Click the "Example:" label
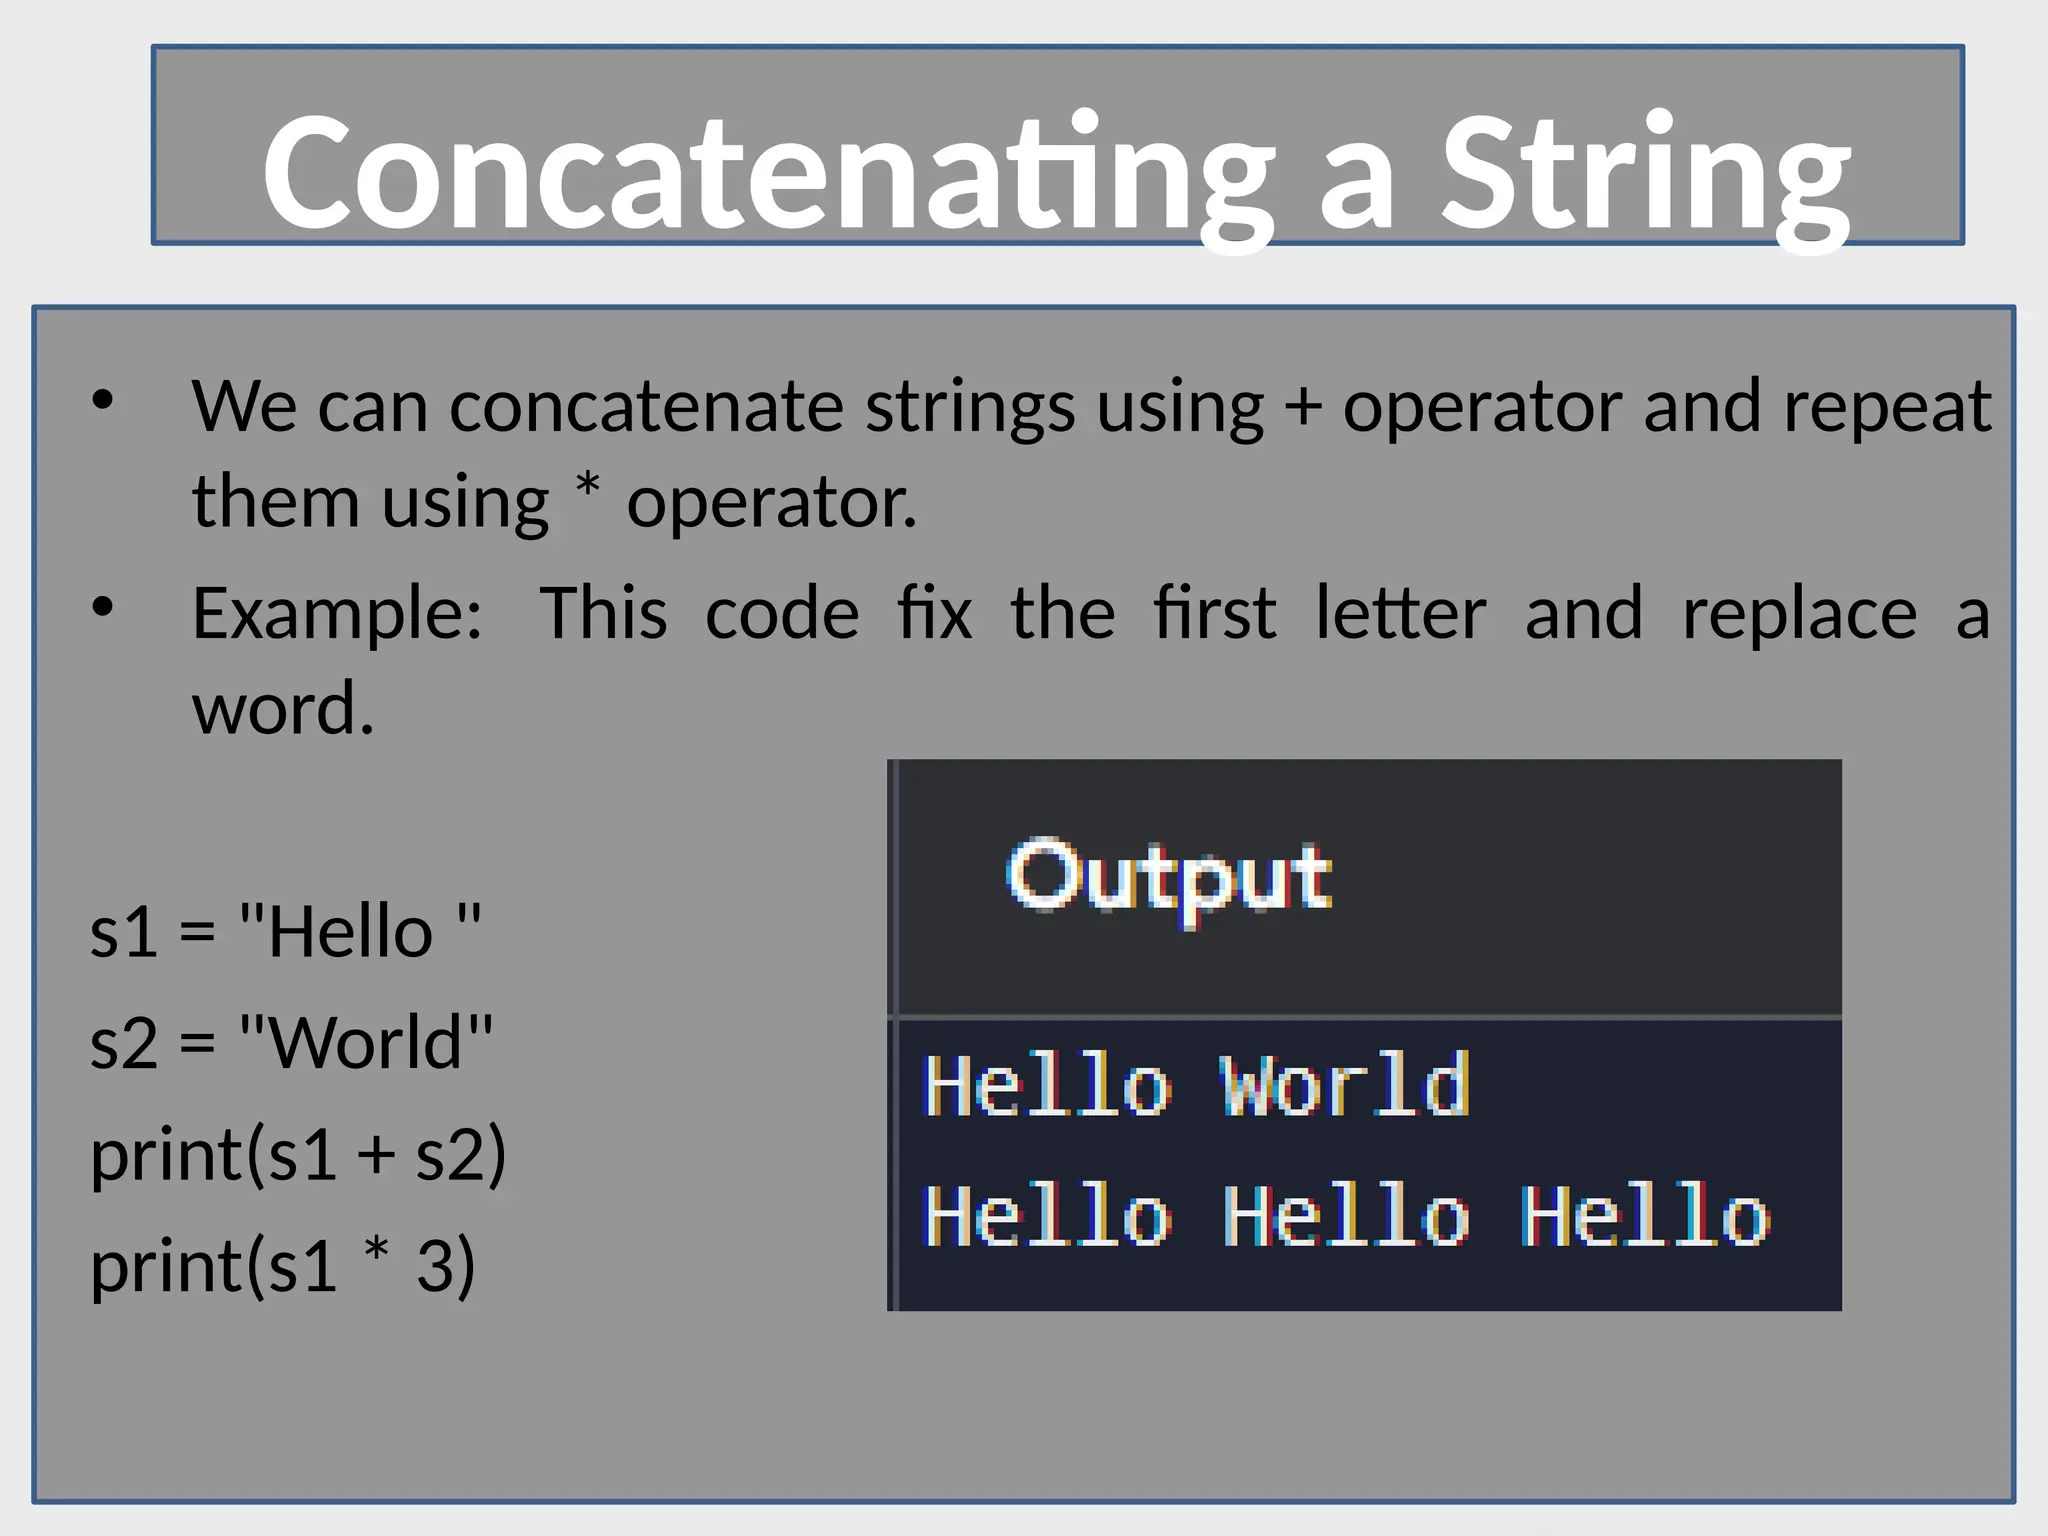The height and width of the screenshot is (1536, 2048). tap(337, 613)
